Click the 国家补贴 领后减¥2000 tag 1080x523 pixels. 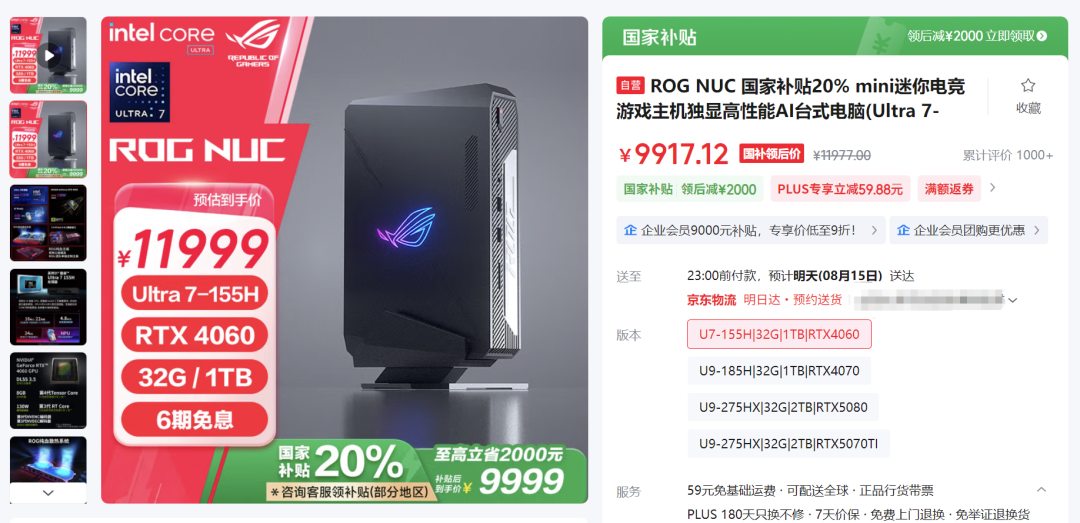pyautogui.click(x=689, y=189)
